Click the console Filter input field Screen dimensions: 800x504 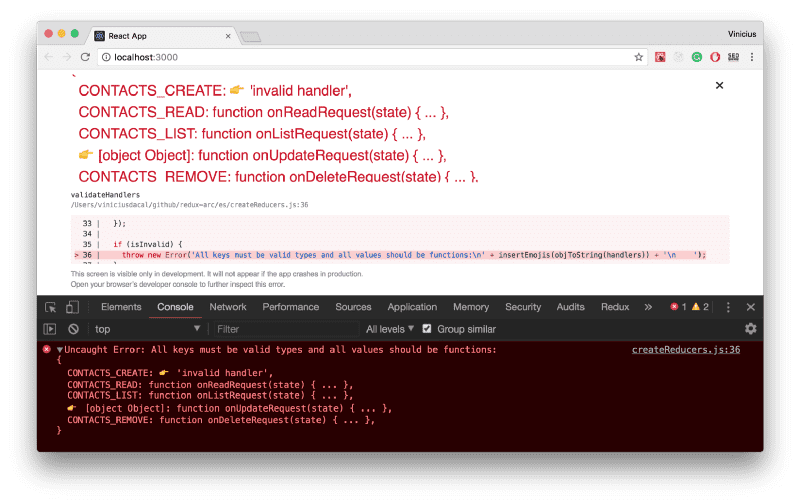(285, 329)
